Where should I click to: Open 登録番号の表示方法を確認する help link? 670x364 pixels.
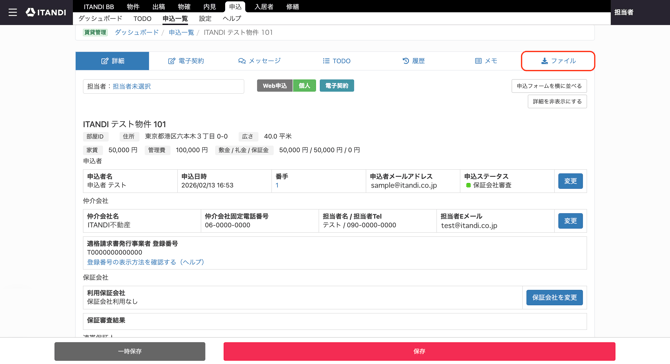click(146, 262)
